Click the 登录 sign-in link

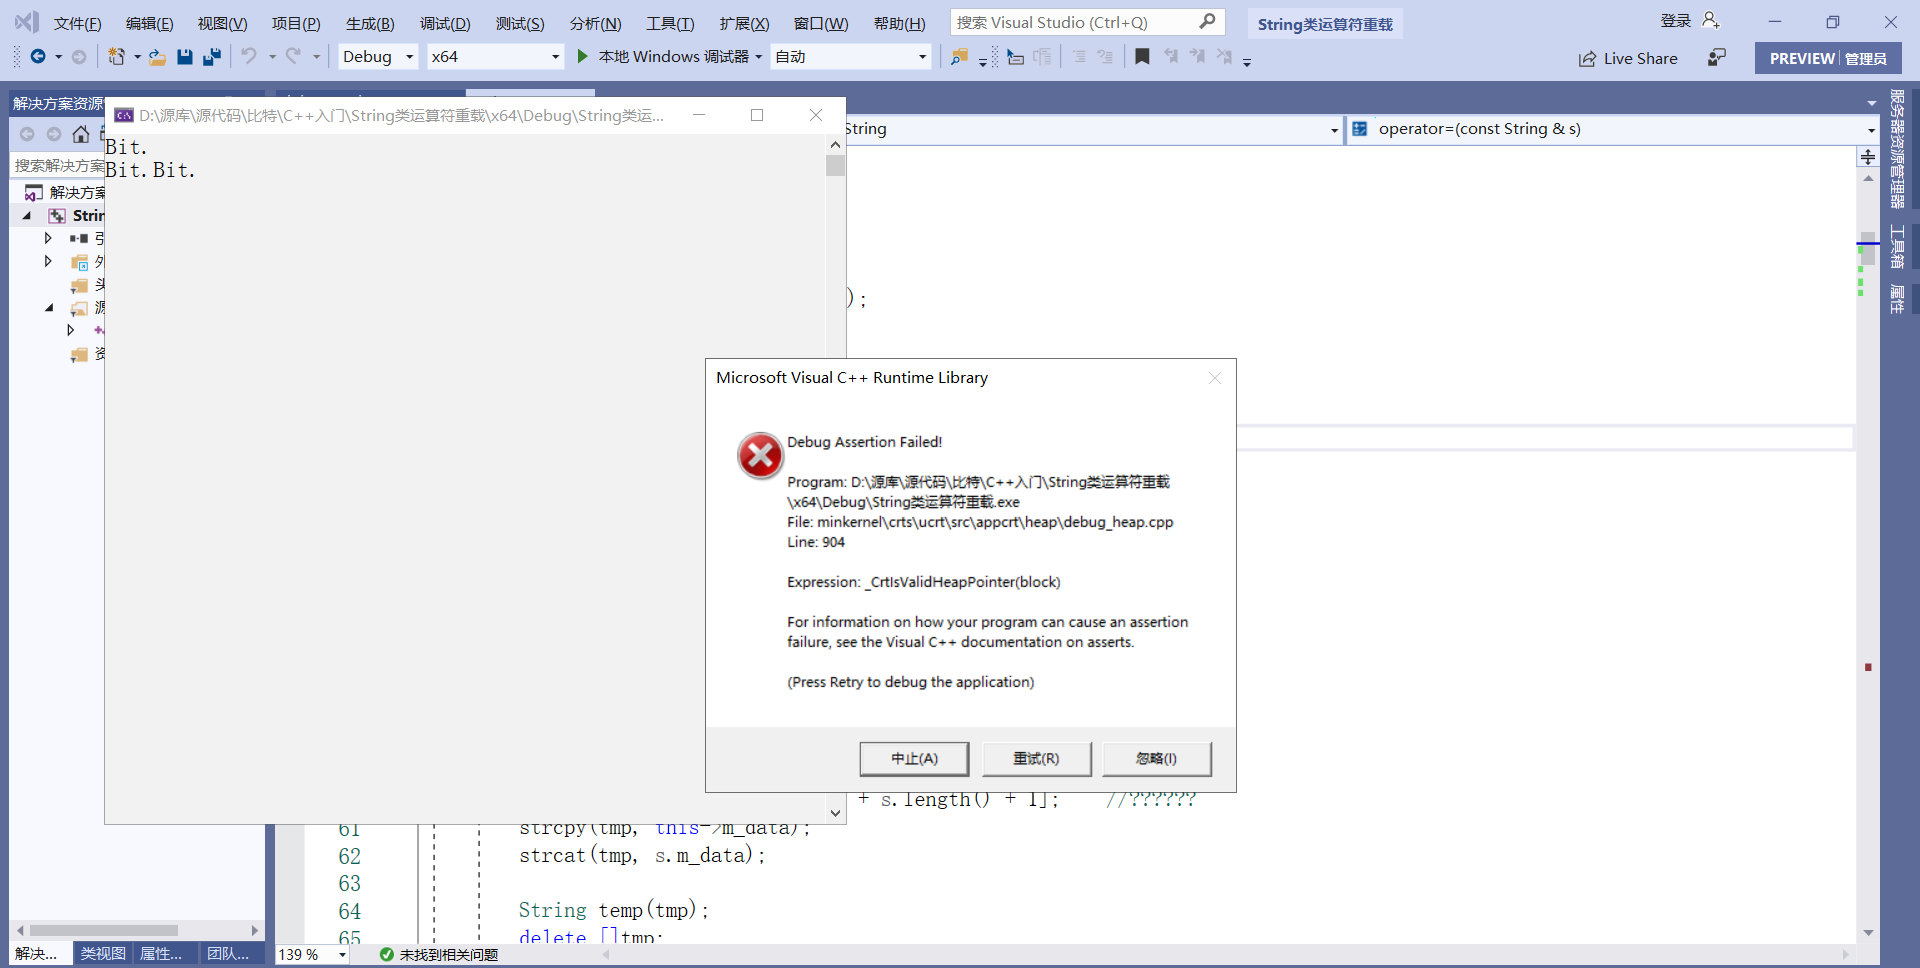1676,21
